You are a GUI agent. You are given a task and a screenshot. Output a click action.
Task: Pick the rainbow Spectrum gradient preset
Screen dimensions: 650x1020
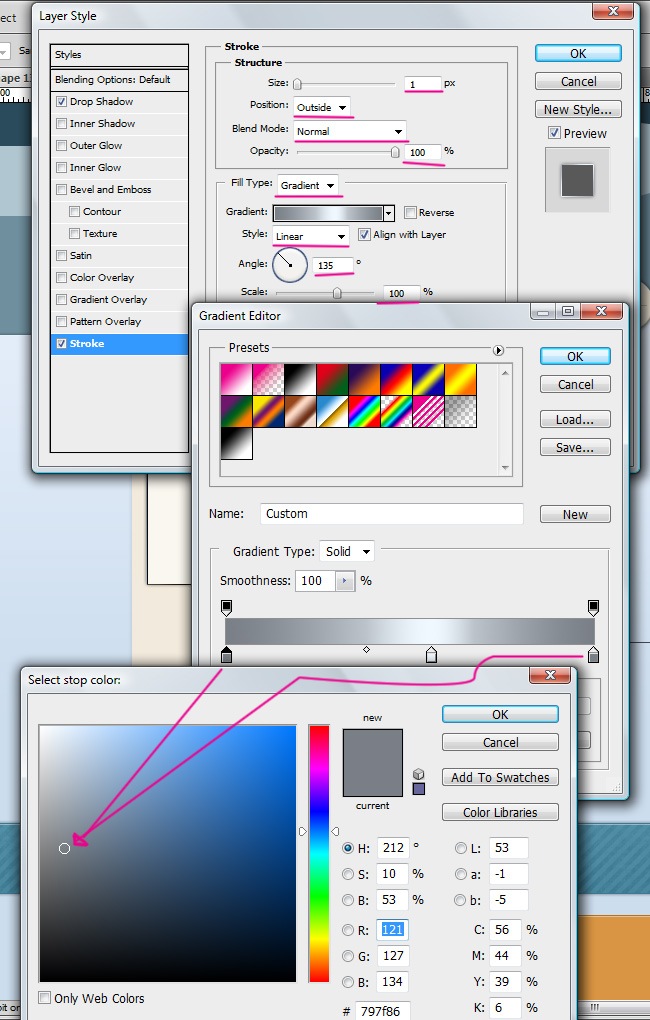pyautogui.click(x=364, y=412)
